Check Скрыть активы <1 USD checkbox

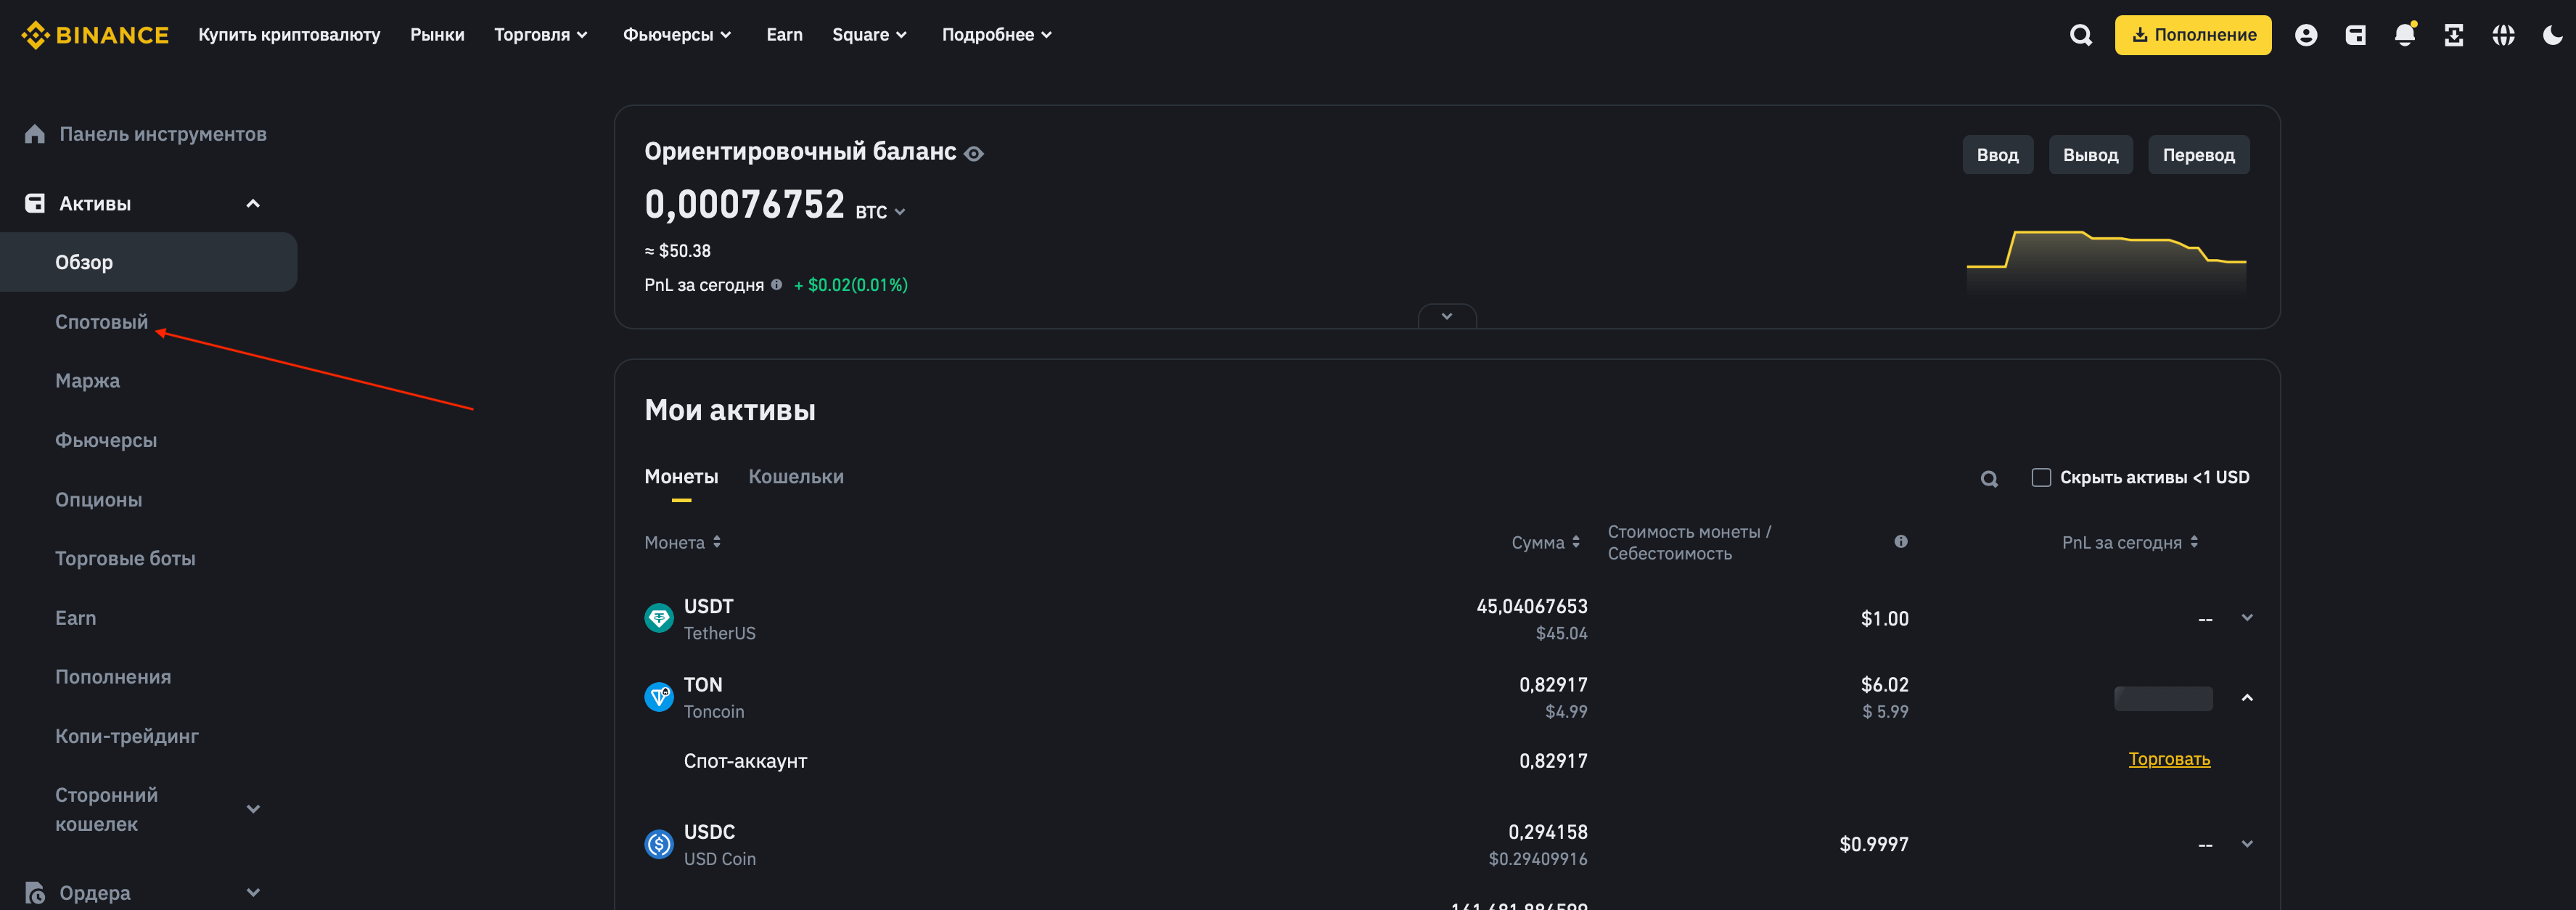point(2041,477)
